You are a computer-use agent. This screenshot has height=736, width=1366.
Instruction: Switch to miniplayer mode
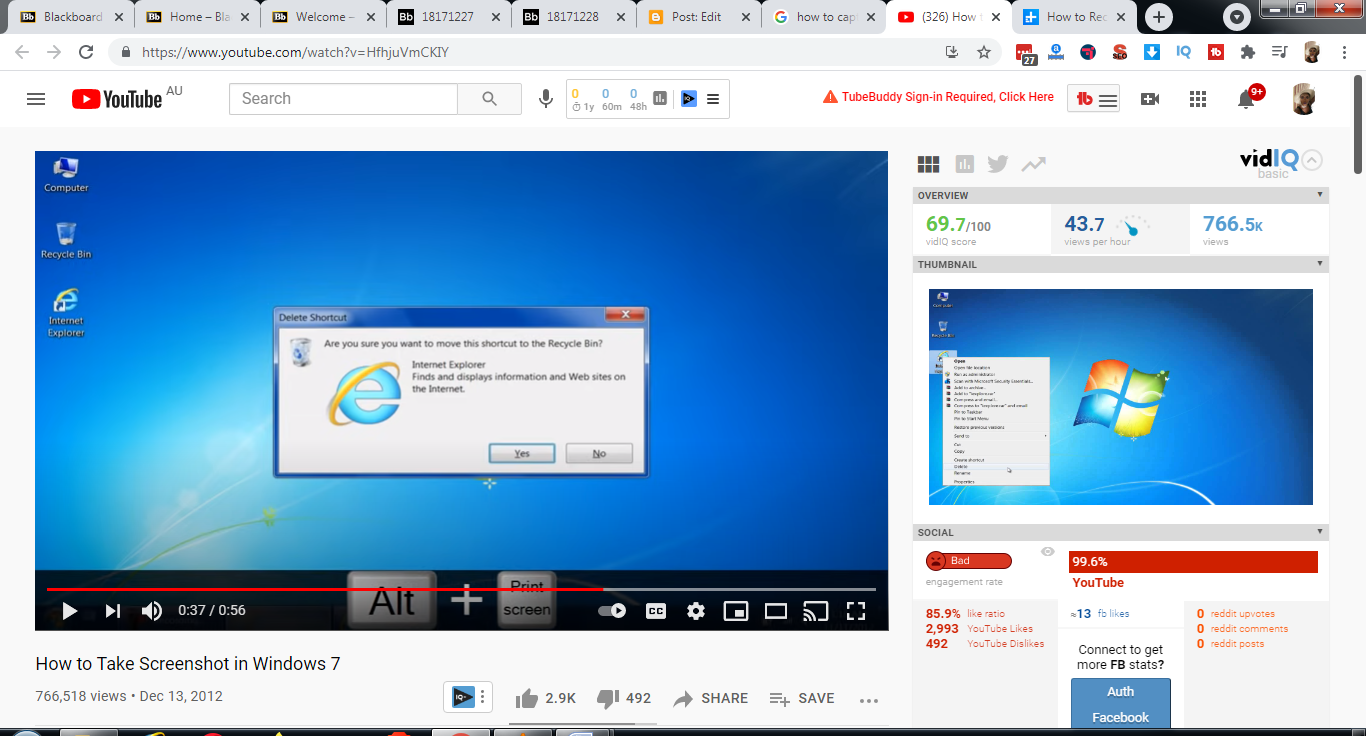pyautogui.click(x=736, y=611)
